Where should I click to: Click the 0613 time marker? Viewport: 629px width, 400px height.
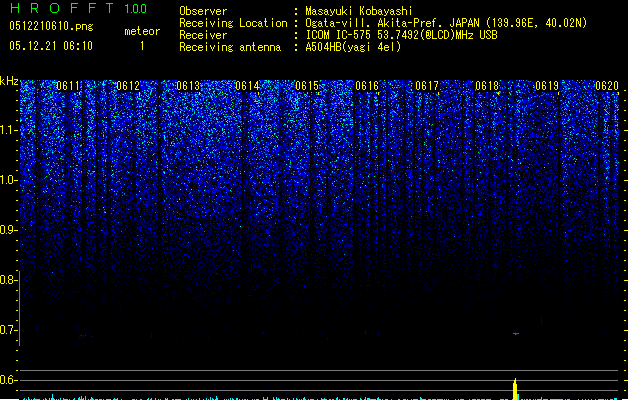[188, 86]
